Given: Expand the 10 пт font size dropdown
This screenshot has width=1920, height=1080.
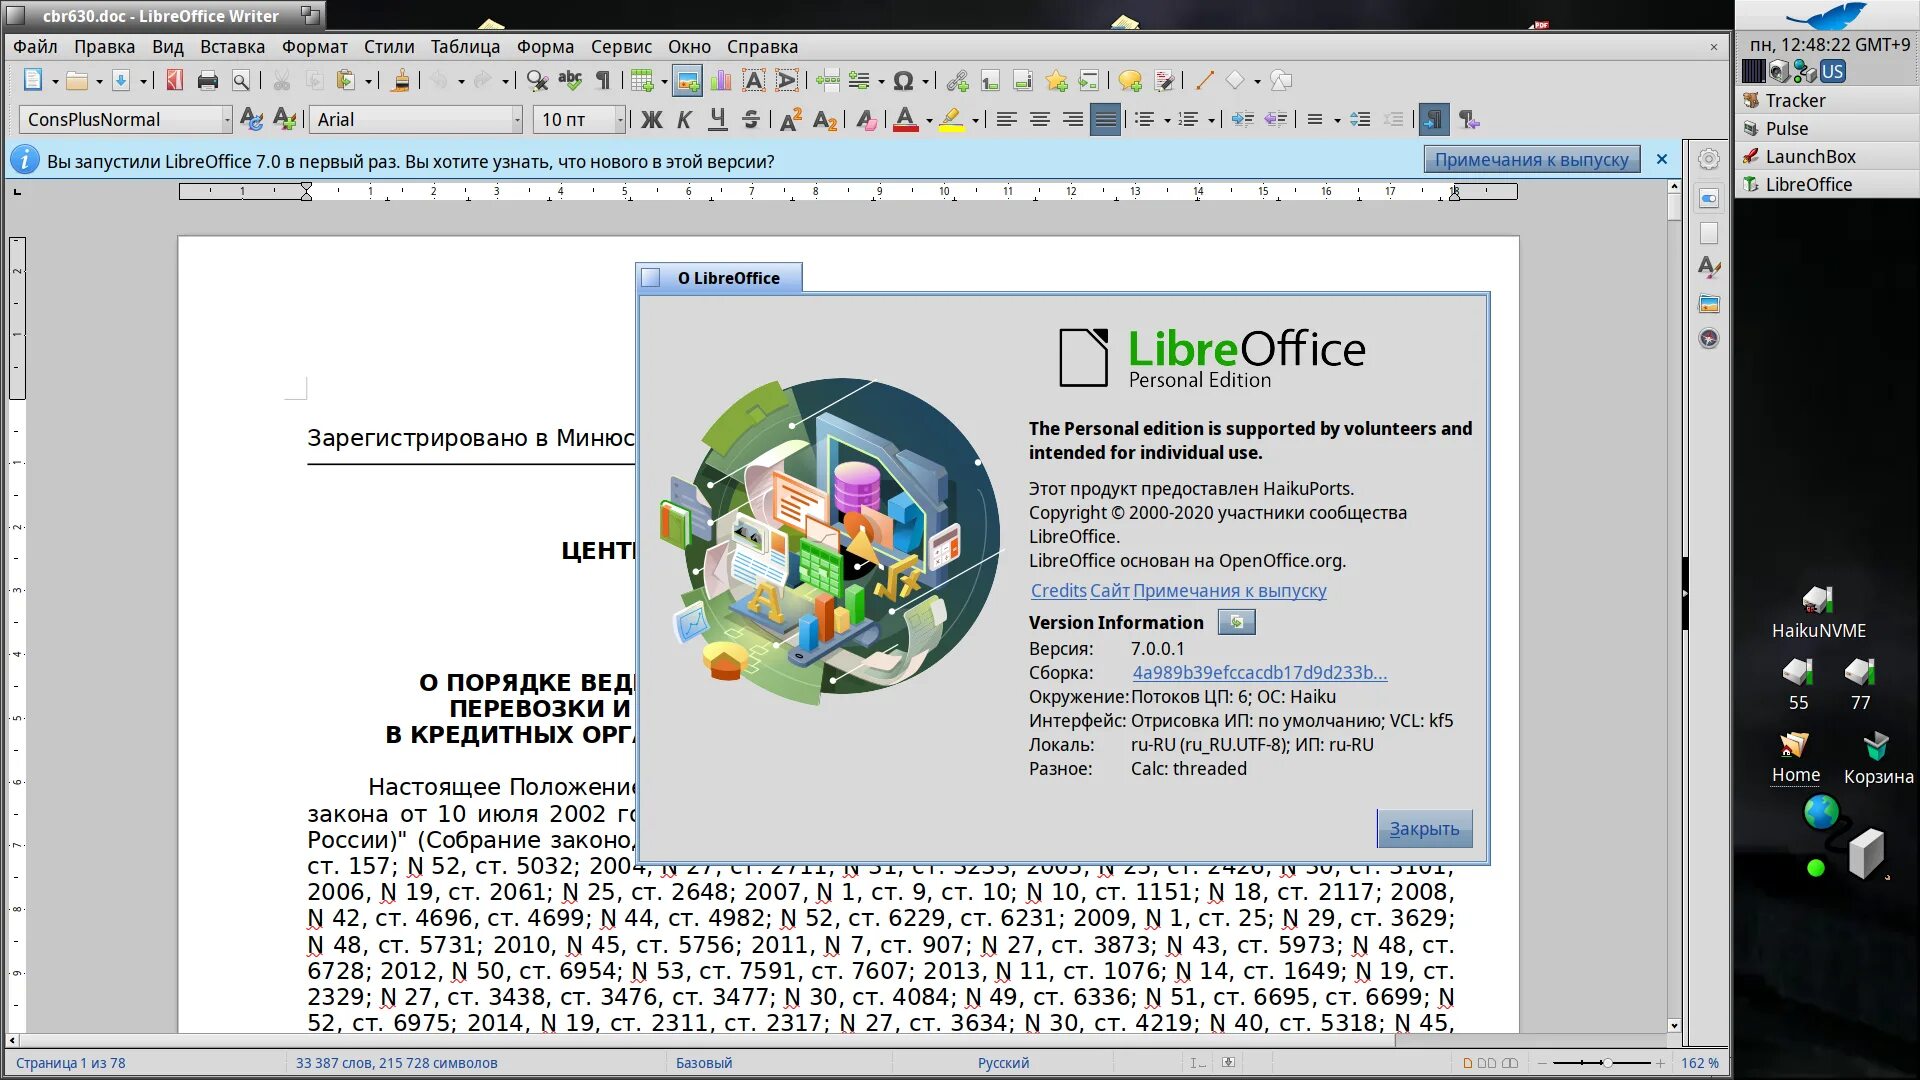Looking at the screenshot, I should tap(620, 120).
